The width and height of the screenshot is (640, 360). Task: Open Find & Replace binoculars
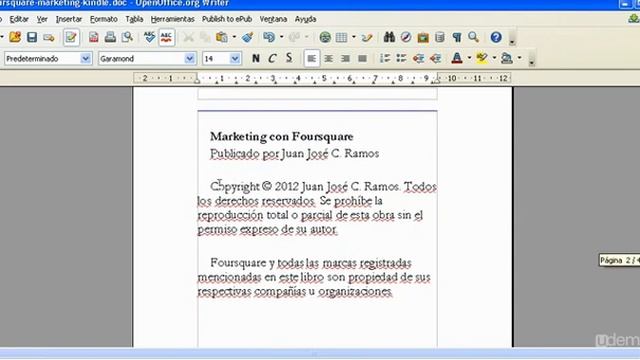[389, 37]
